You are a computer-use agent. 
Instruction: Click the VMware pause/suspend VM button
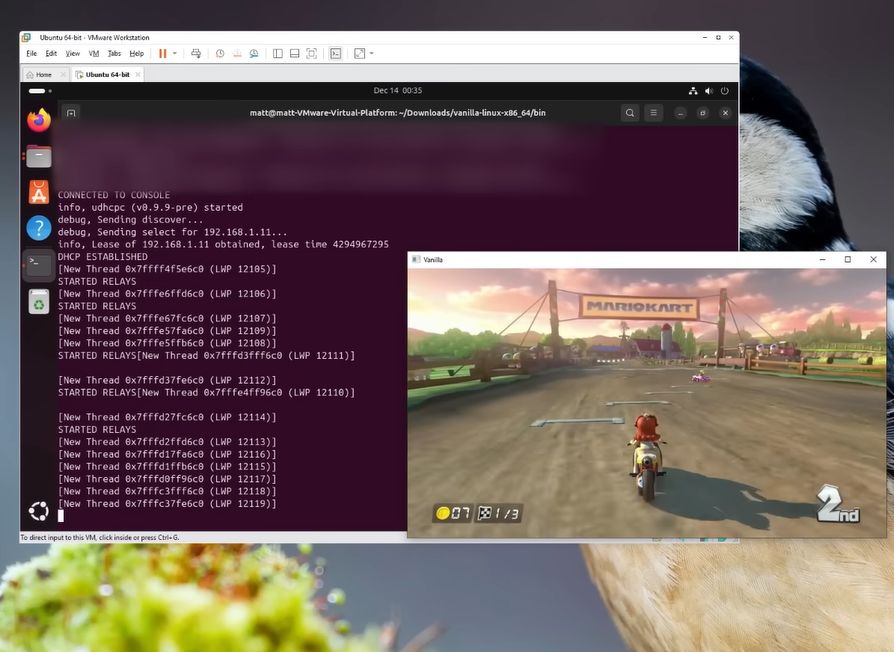coord(162,53)
